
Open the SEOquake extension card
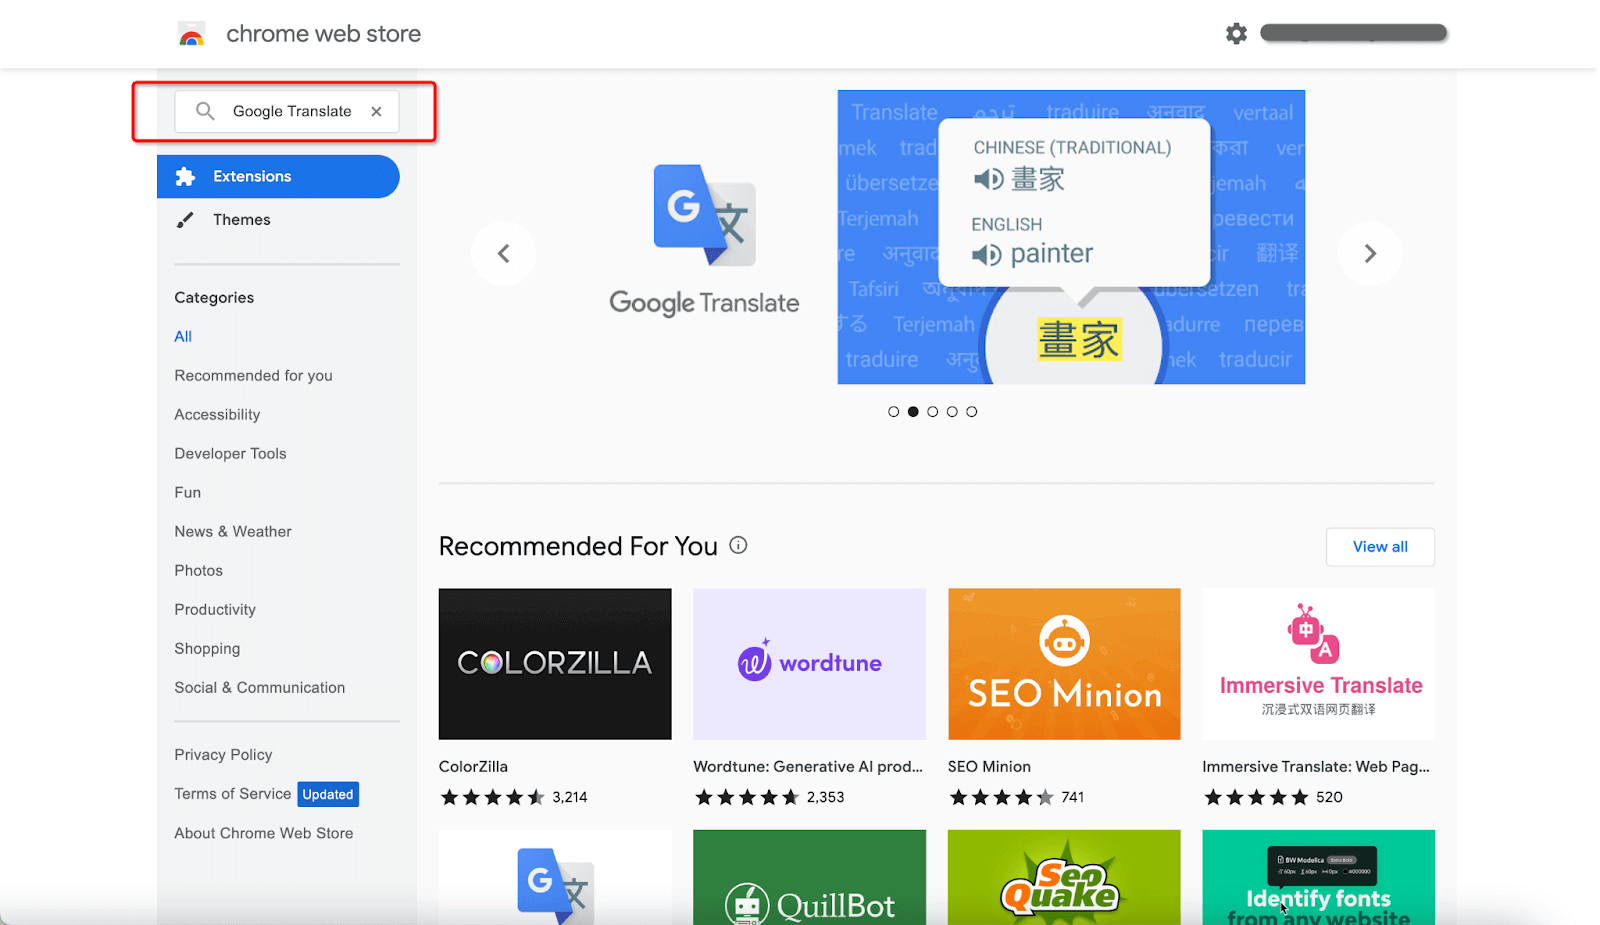point(1064,877)
